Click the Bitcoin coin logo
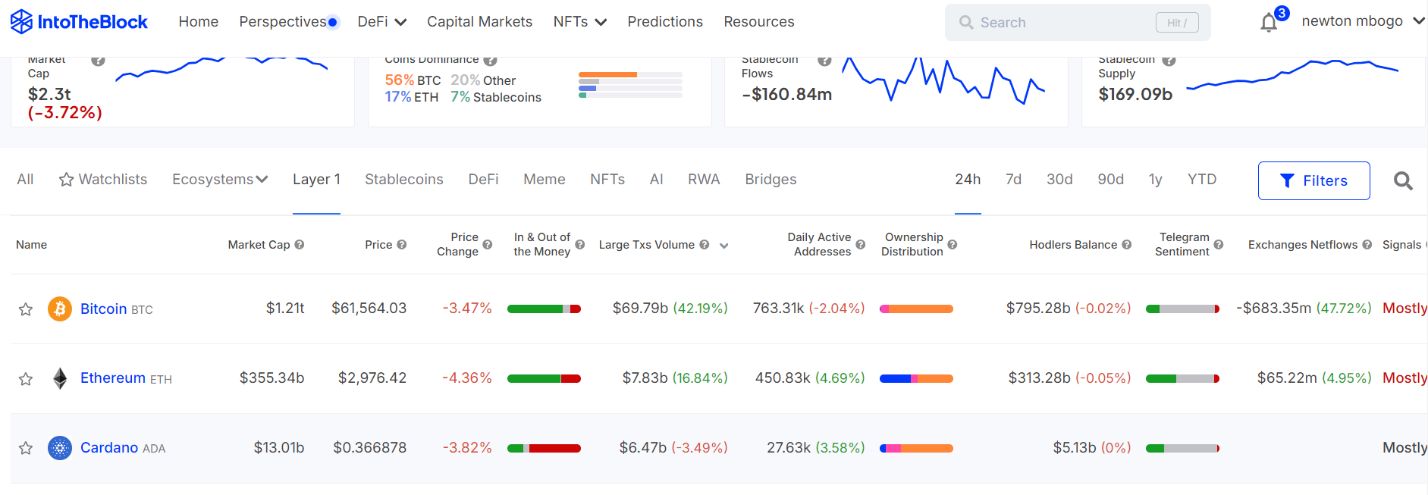Screen dimensions: 1428x495 coord(60,309)
